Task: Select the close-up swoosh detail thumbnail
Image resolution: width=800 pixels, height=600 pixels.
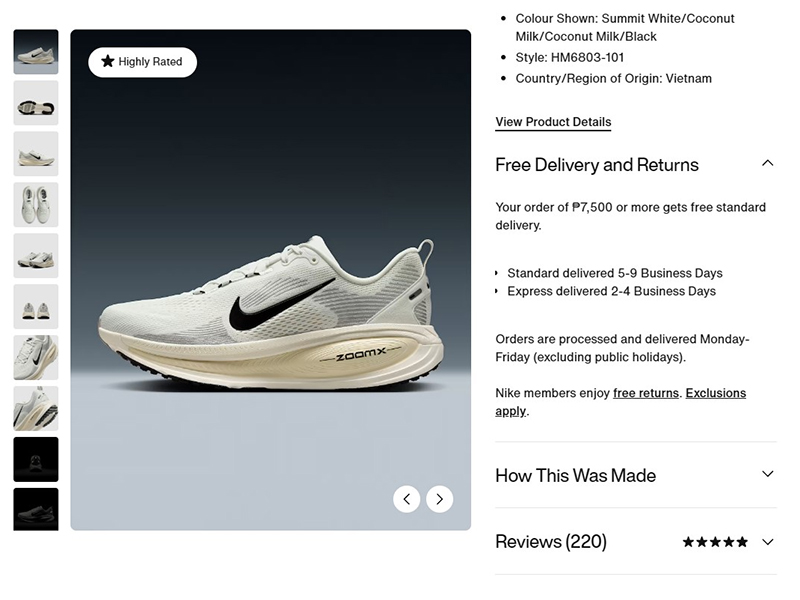Action: (36, 358)
